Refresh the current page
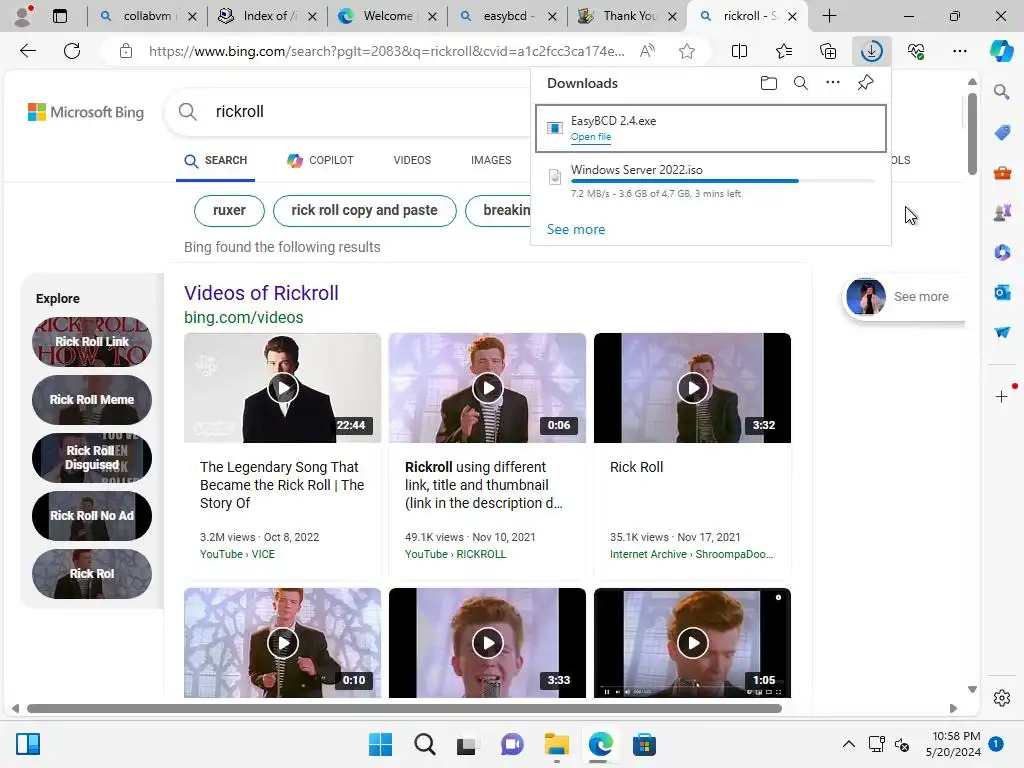1024x768 pixels. [x=72, y=51]
